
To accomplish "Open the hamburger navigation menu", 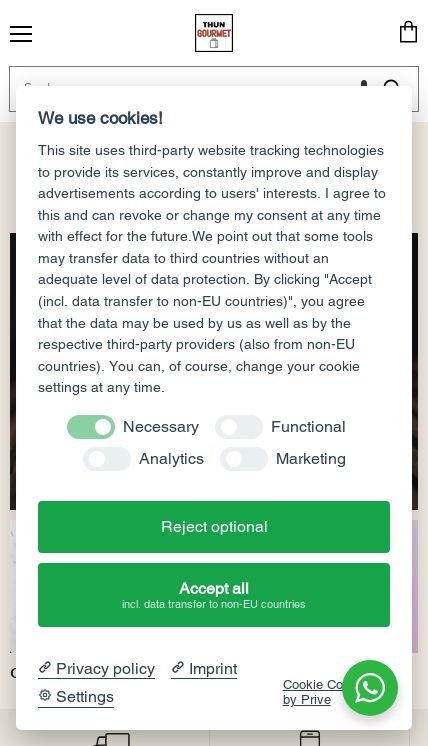I will (x=21, y=34).
